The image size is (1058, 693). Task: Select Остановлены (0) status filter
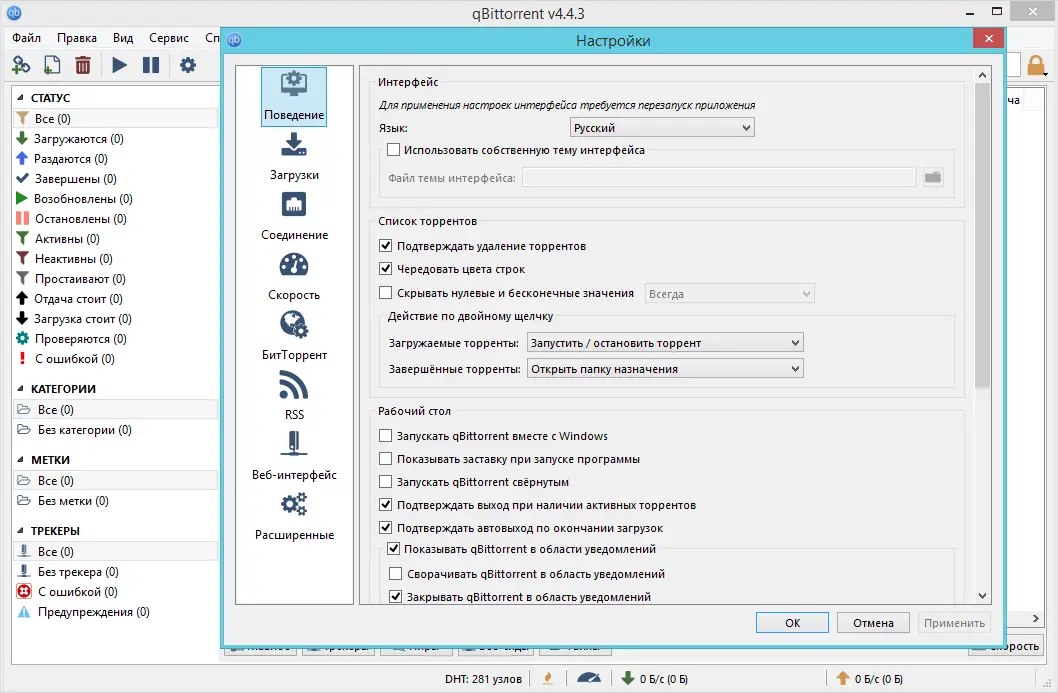click(80, 219)
